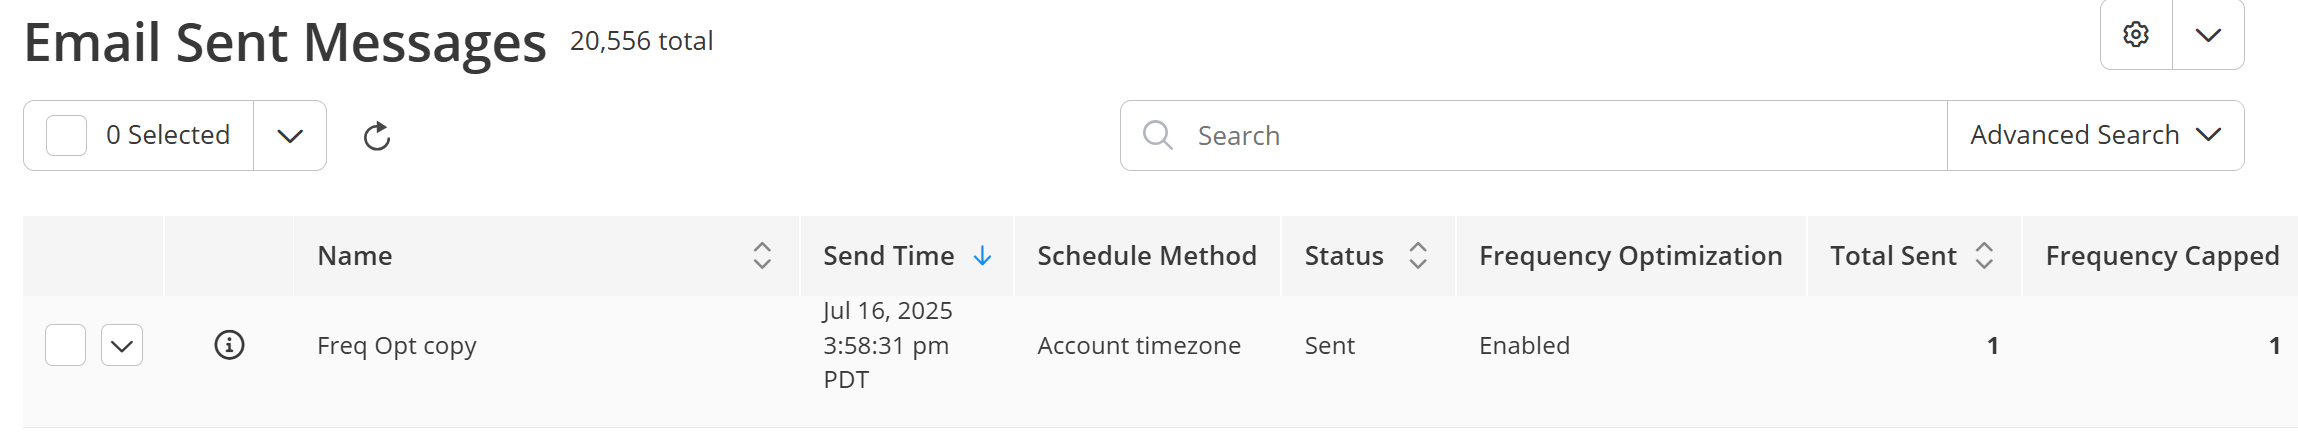Viewport: 2298px width, 434px height.
Task: Click the refresh list icon
Action: click(x=377, y=136)
